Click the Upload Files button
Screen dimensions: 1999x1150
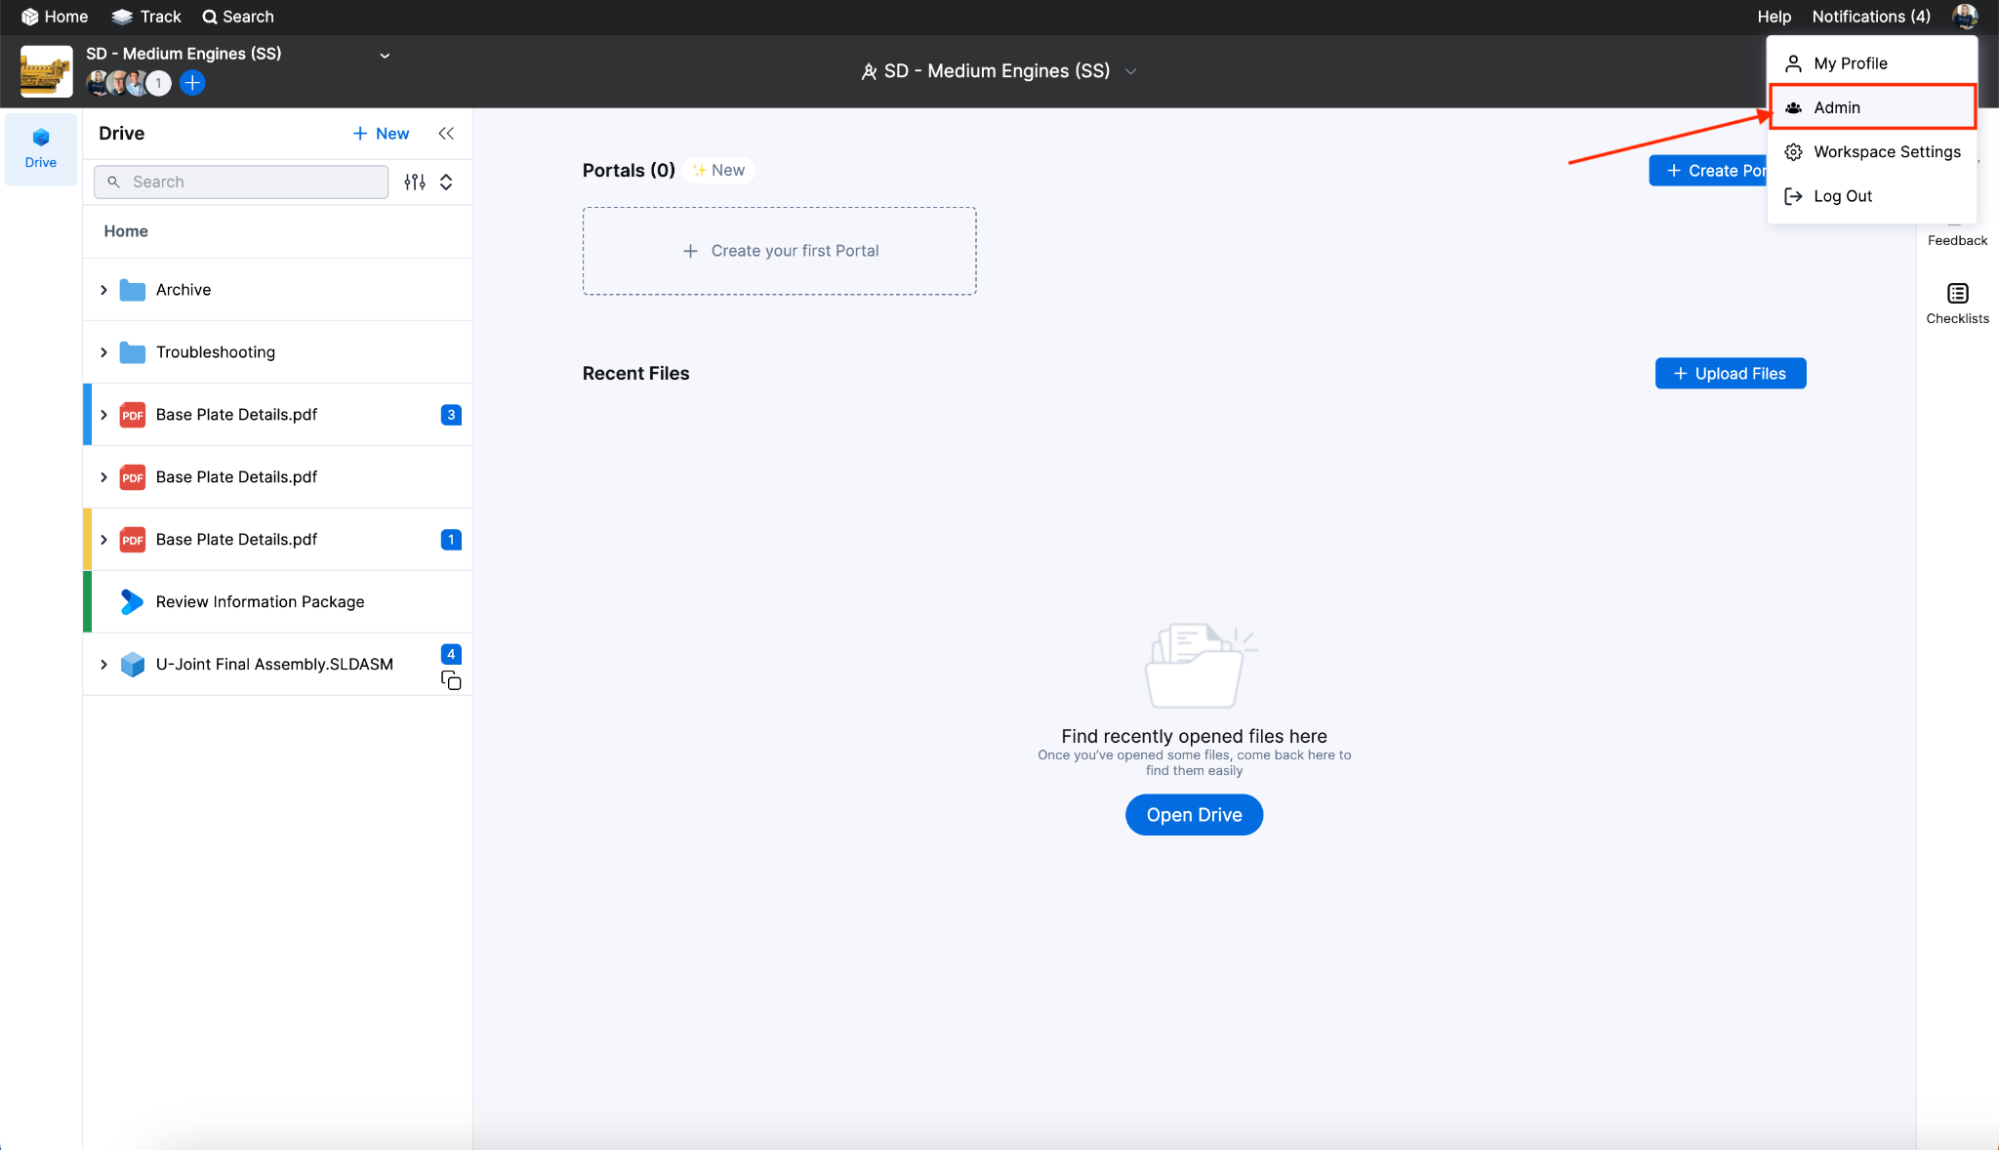[x=1729, y=373]
